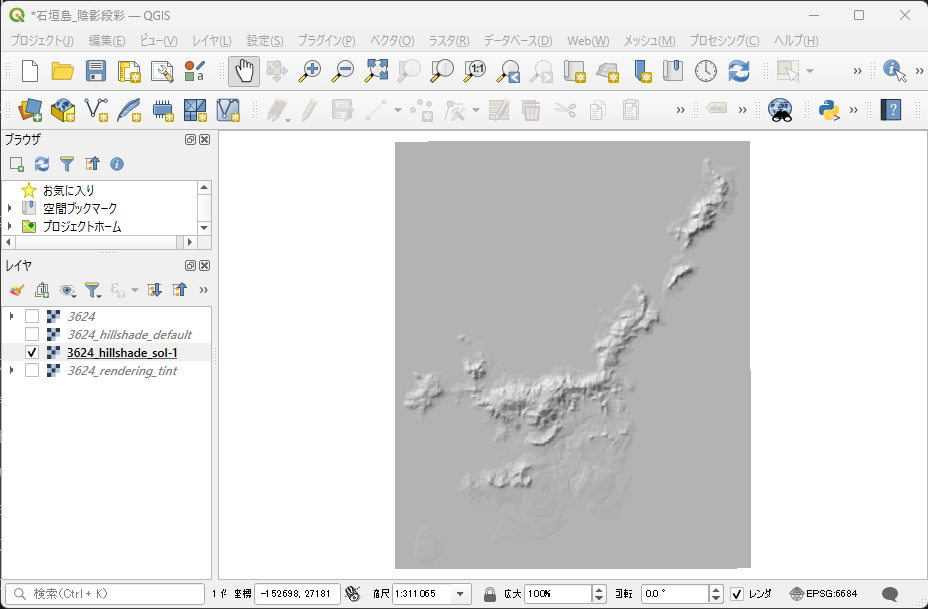This screenshot has height=609, width=928.
Task: Click the Zoom Full extent icon
Action: (376, 71)
